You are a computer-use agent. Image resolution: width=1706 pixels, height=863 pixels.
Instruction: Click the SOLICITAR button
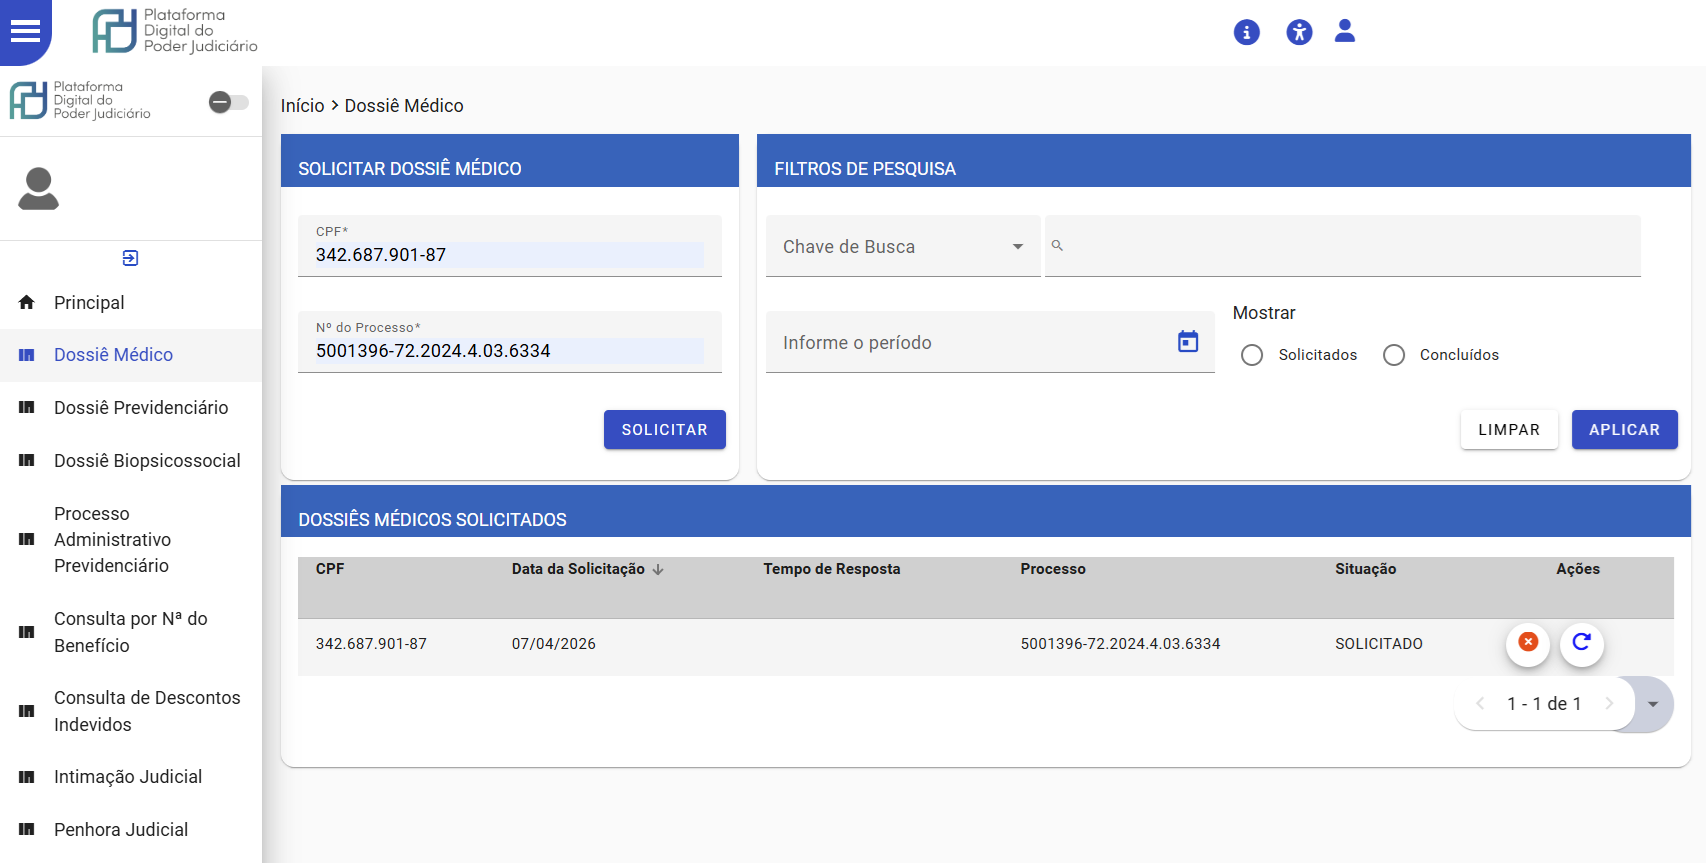click(x=665, y=430)
